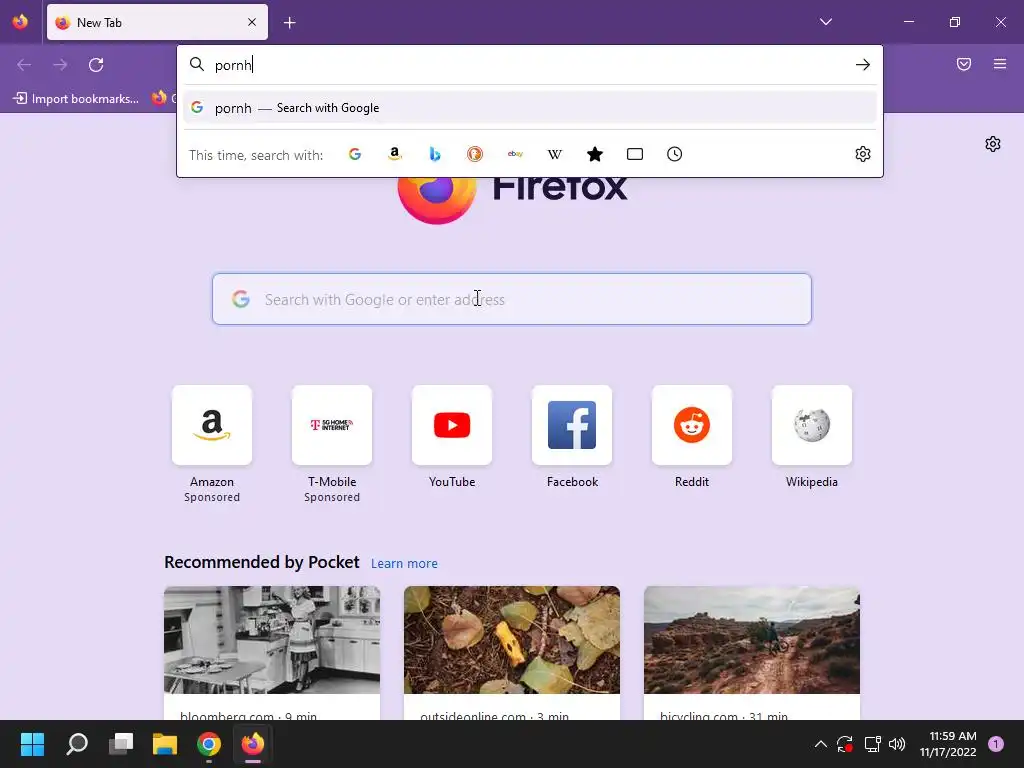
Task: Open Save to Pocket icon
Action: tap(964, 64)
